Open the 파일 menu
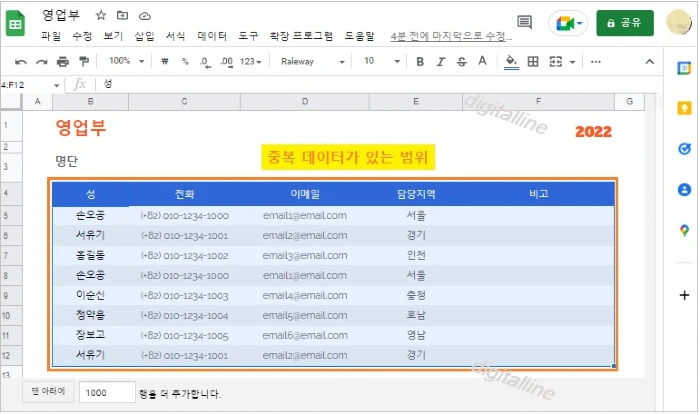 click(51, 36)
